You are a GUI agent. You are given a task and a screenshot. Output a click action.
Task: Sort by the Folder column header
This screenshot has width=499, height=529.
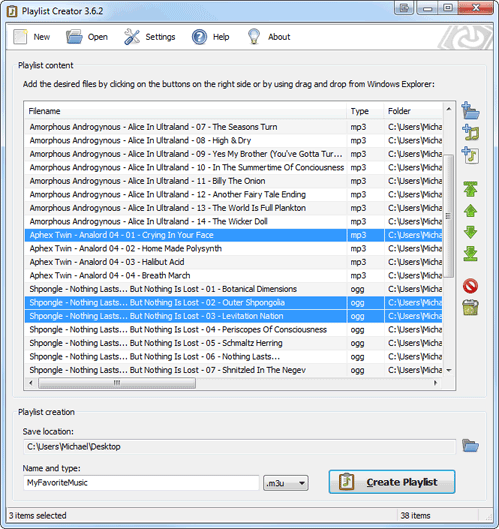click(x=413, y=111)
